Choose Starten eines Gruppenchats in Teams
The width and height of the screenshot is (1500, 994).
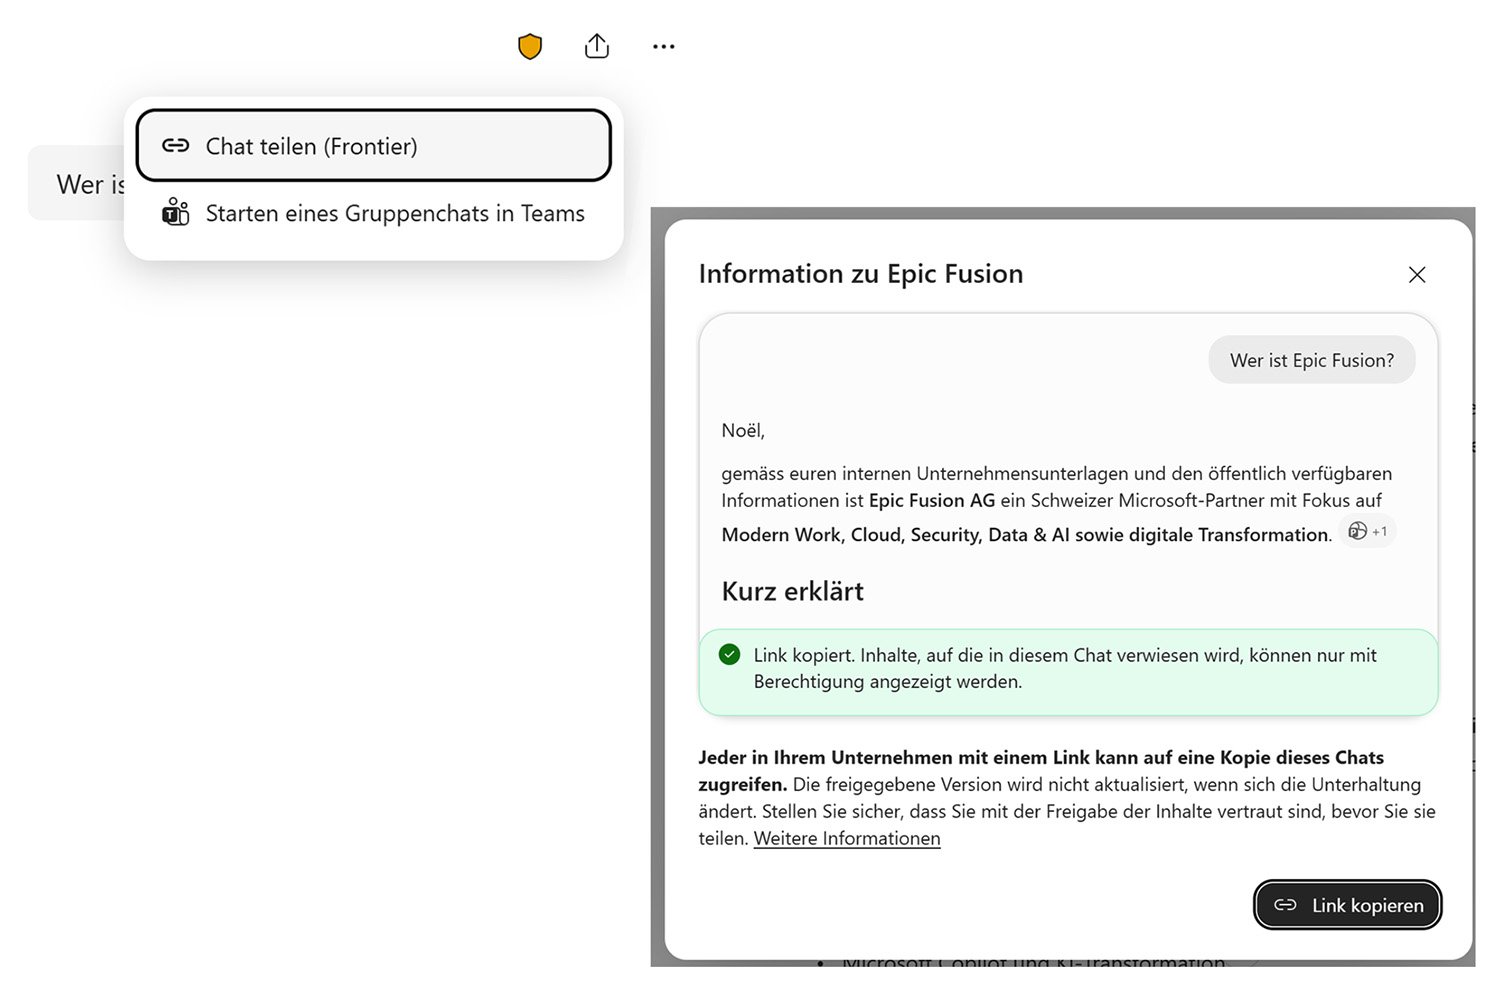point(374,213)
